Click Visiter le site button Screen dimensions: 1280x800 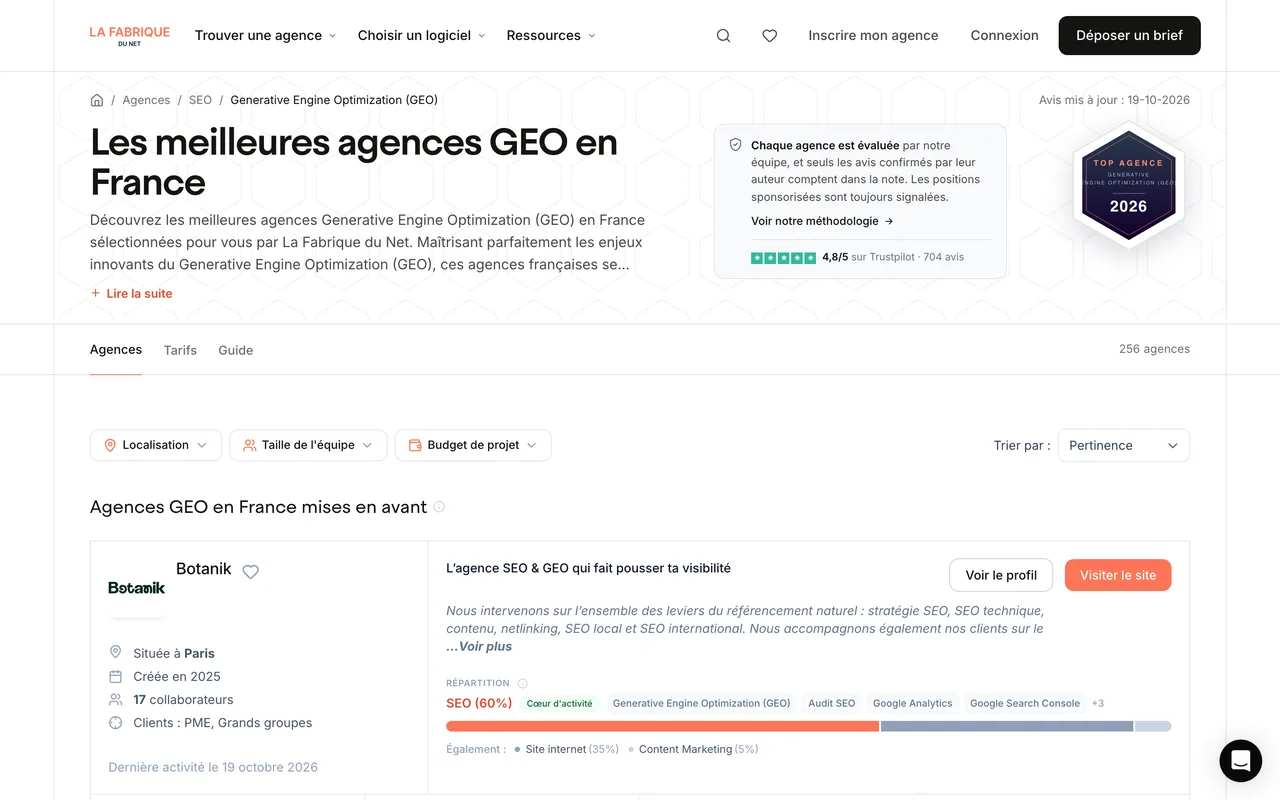tap(1118, 575)
